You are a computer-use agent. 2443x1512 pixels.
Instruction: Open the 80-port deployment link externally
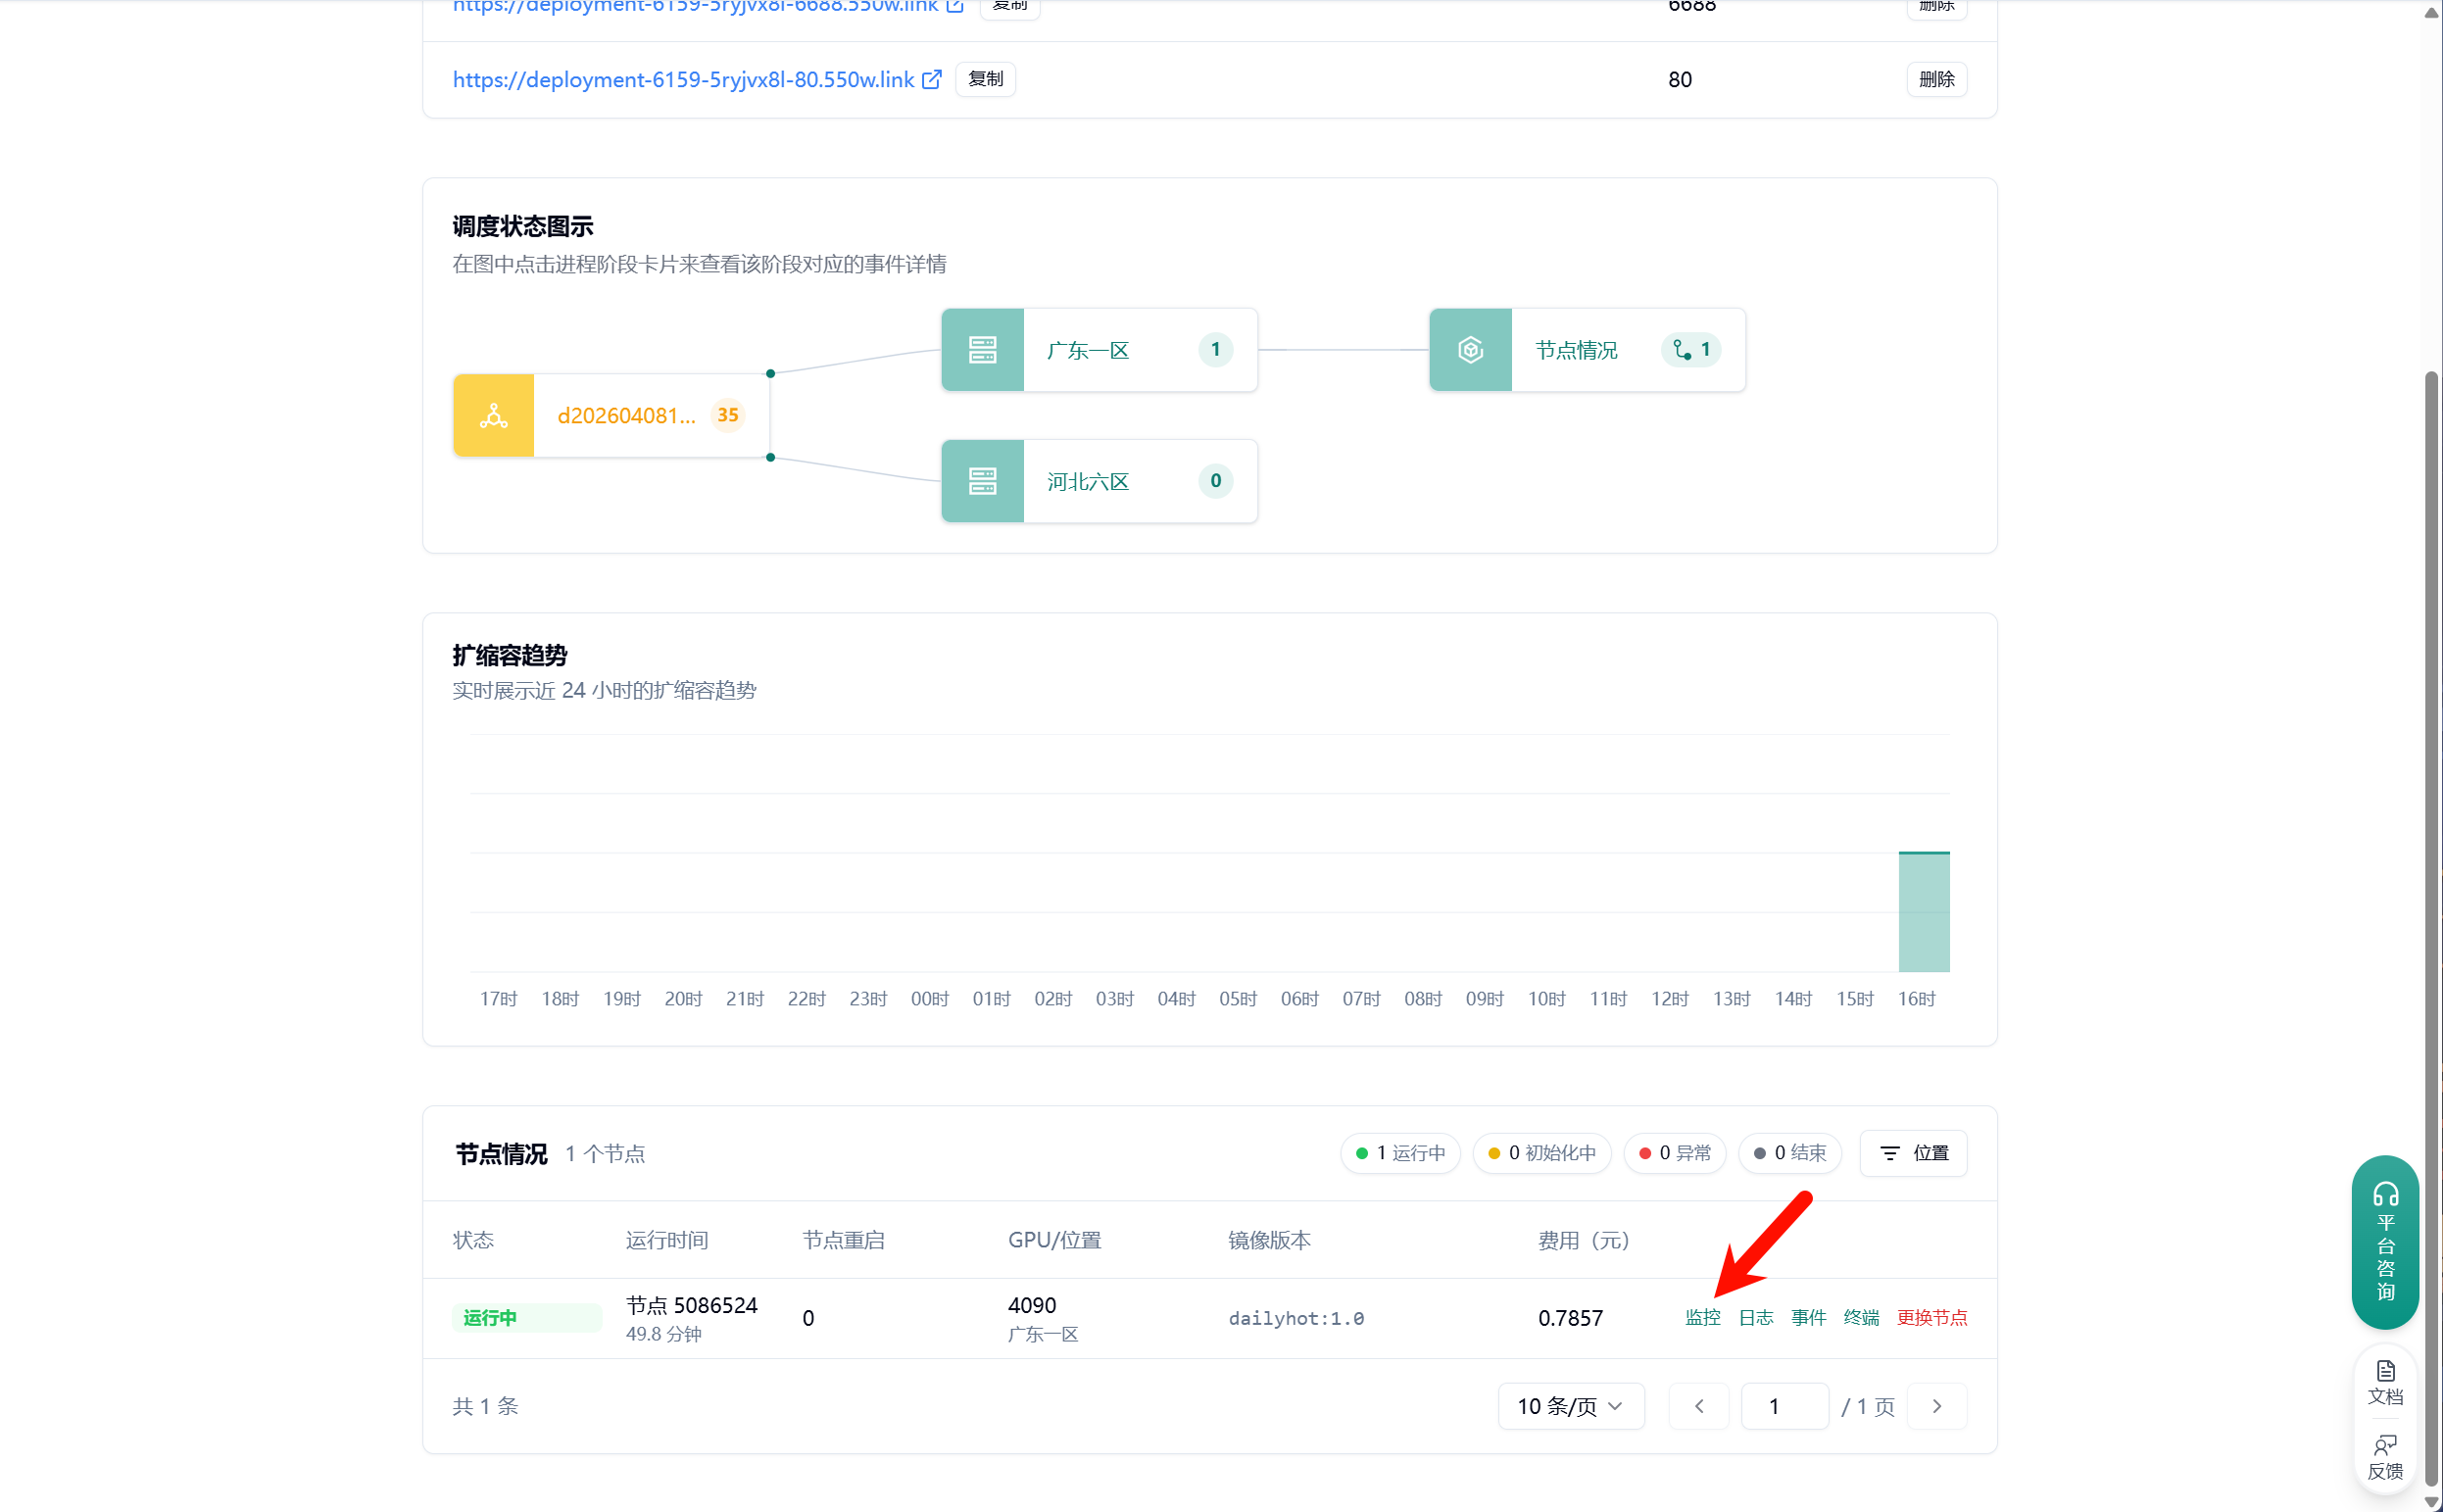931,79
